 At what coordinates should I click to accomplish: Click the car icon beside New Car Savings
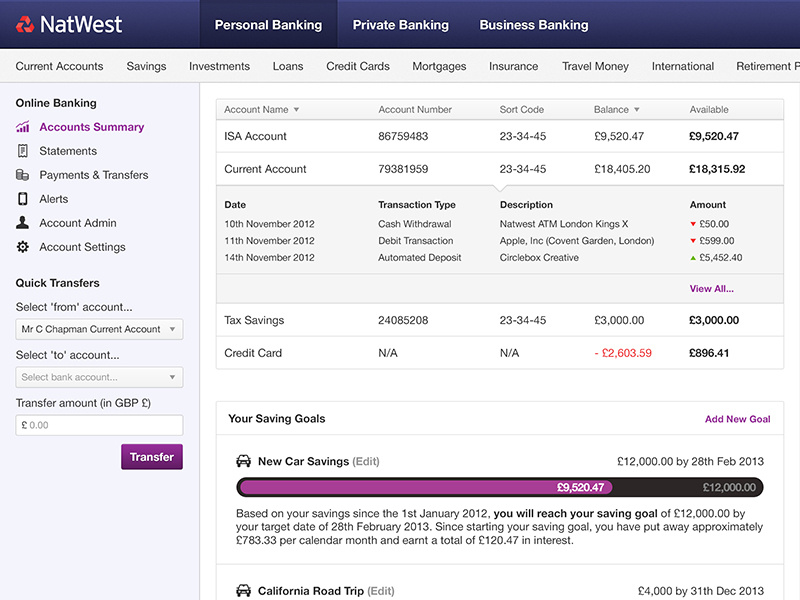[243, 461]
